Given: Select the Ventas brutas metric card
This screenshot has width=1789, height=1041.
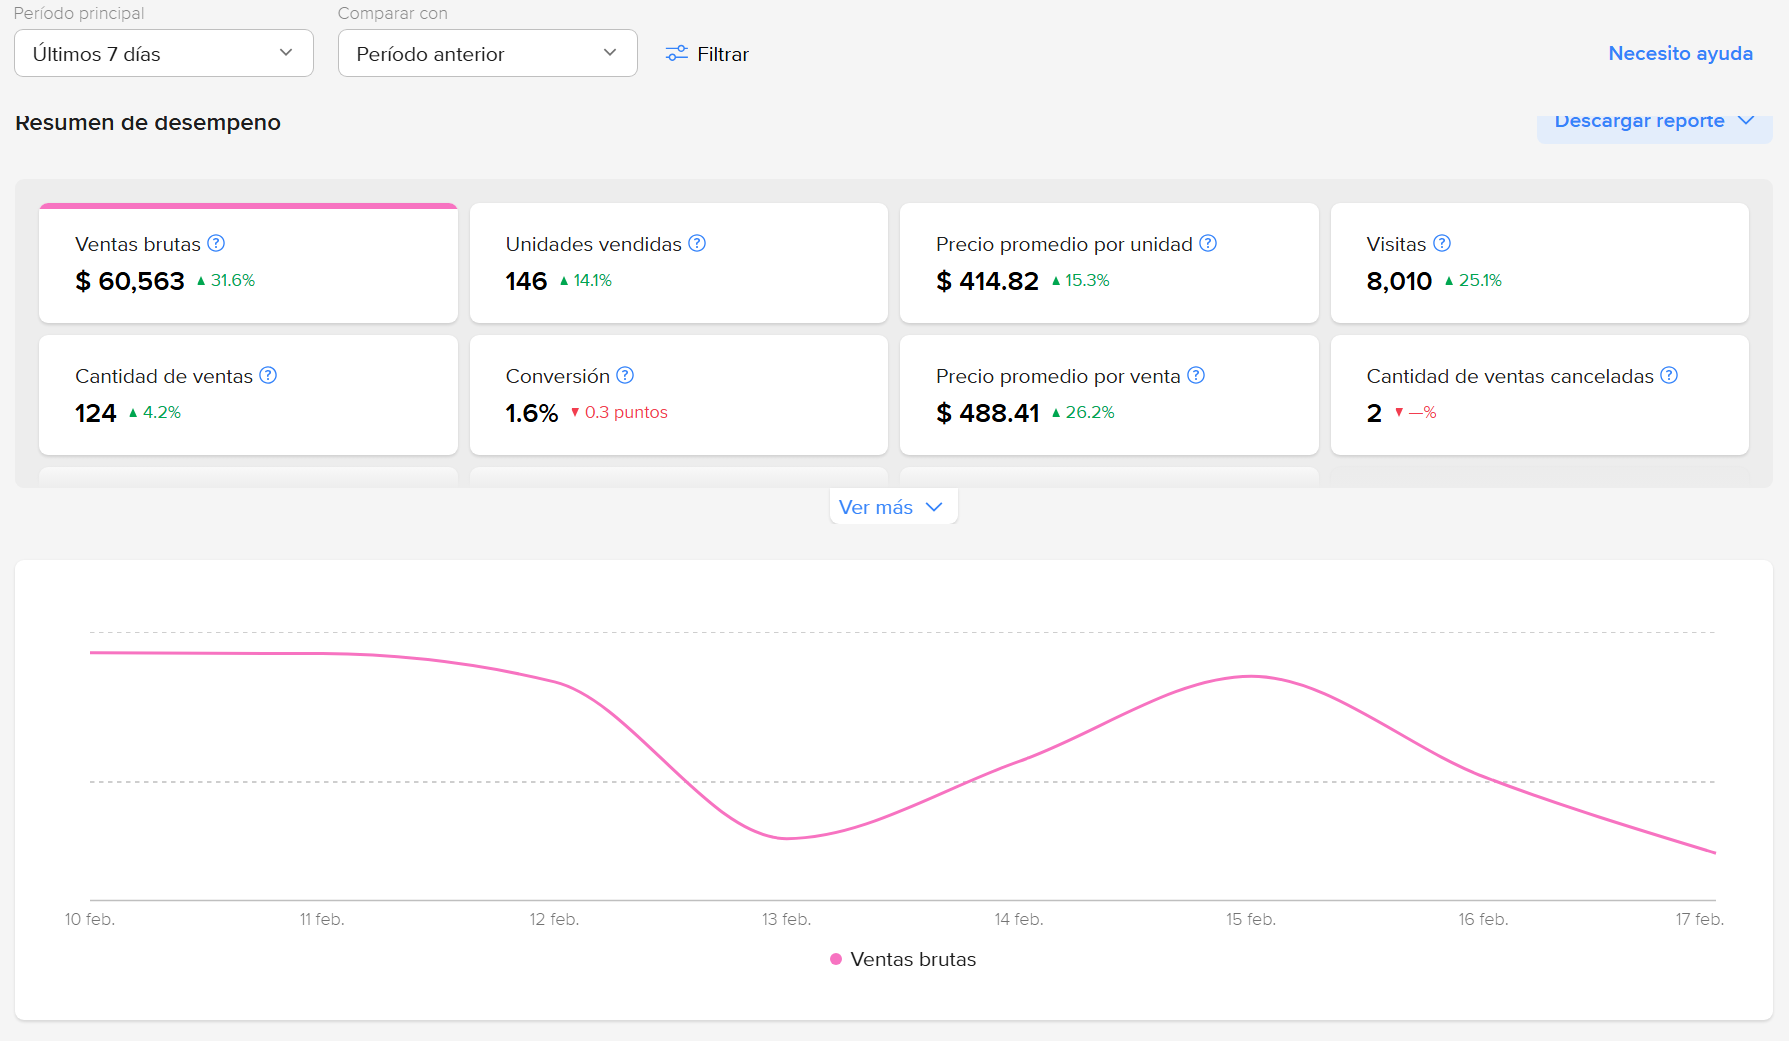Looking at the screenshot, I should [x=248, y=263].
